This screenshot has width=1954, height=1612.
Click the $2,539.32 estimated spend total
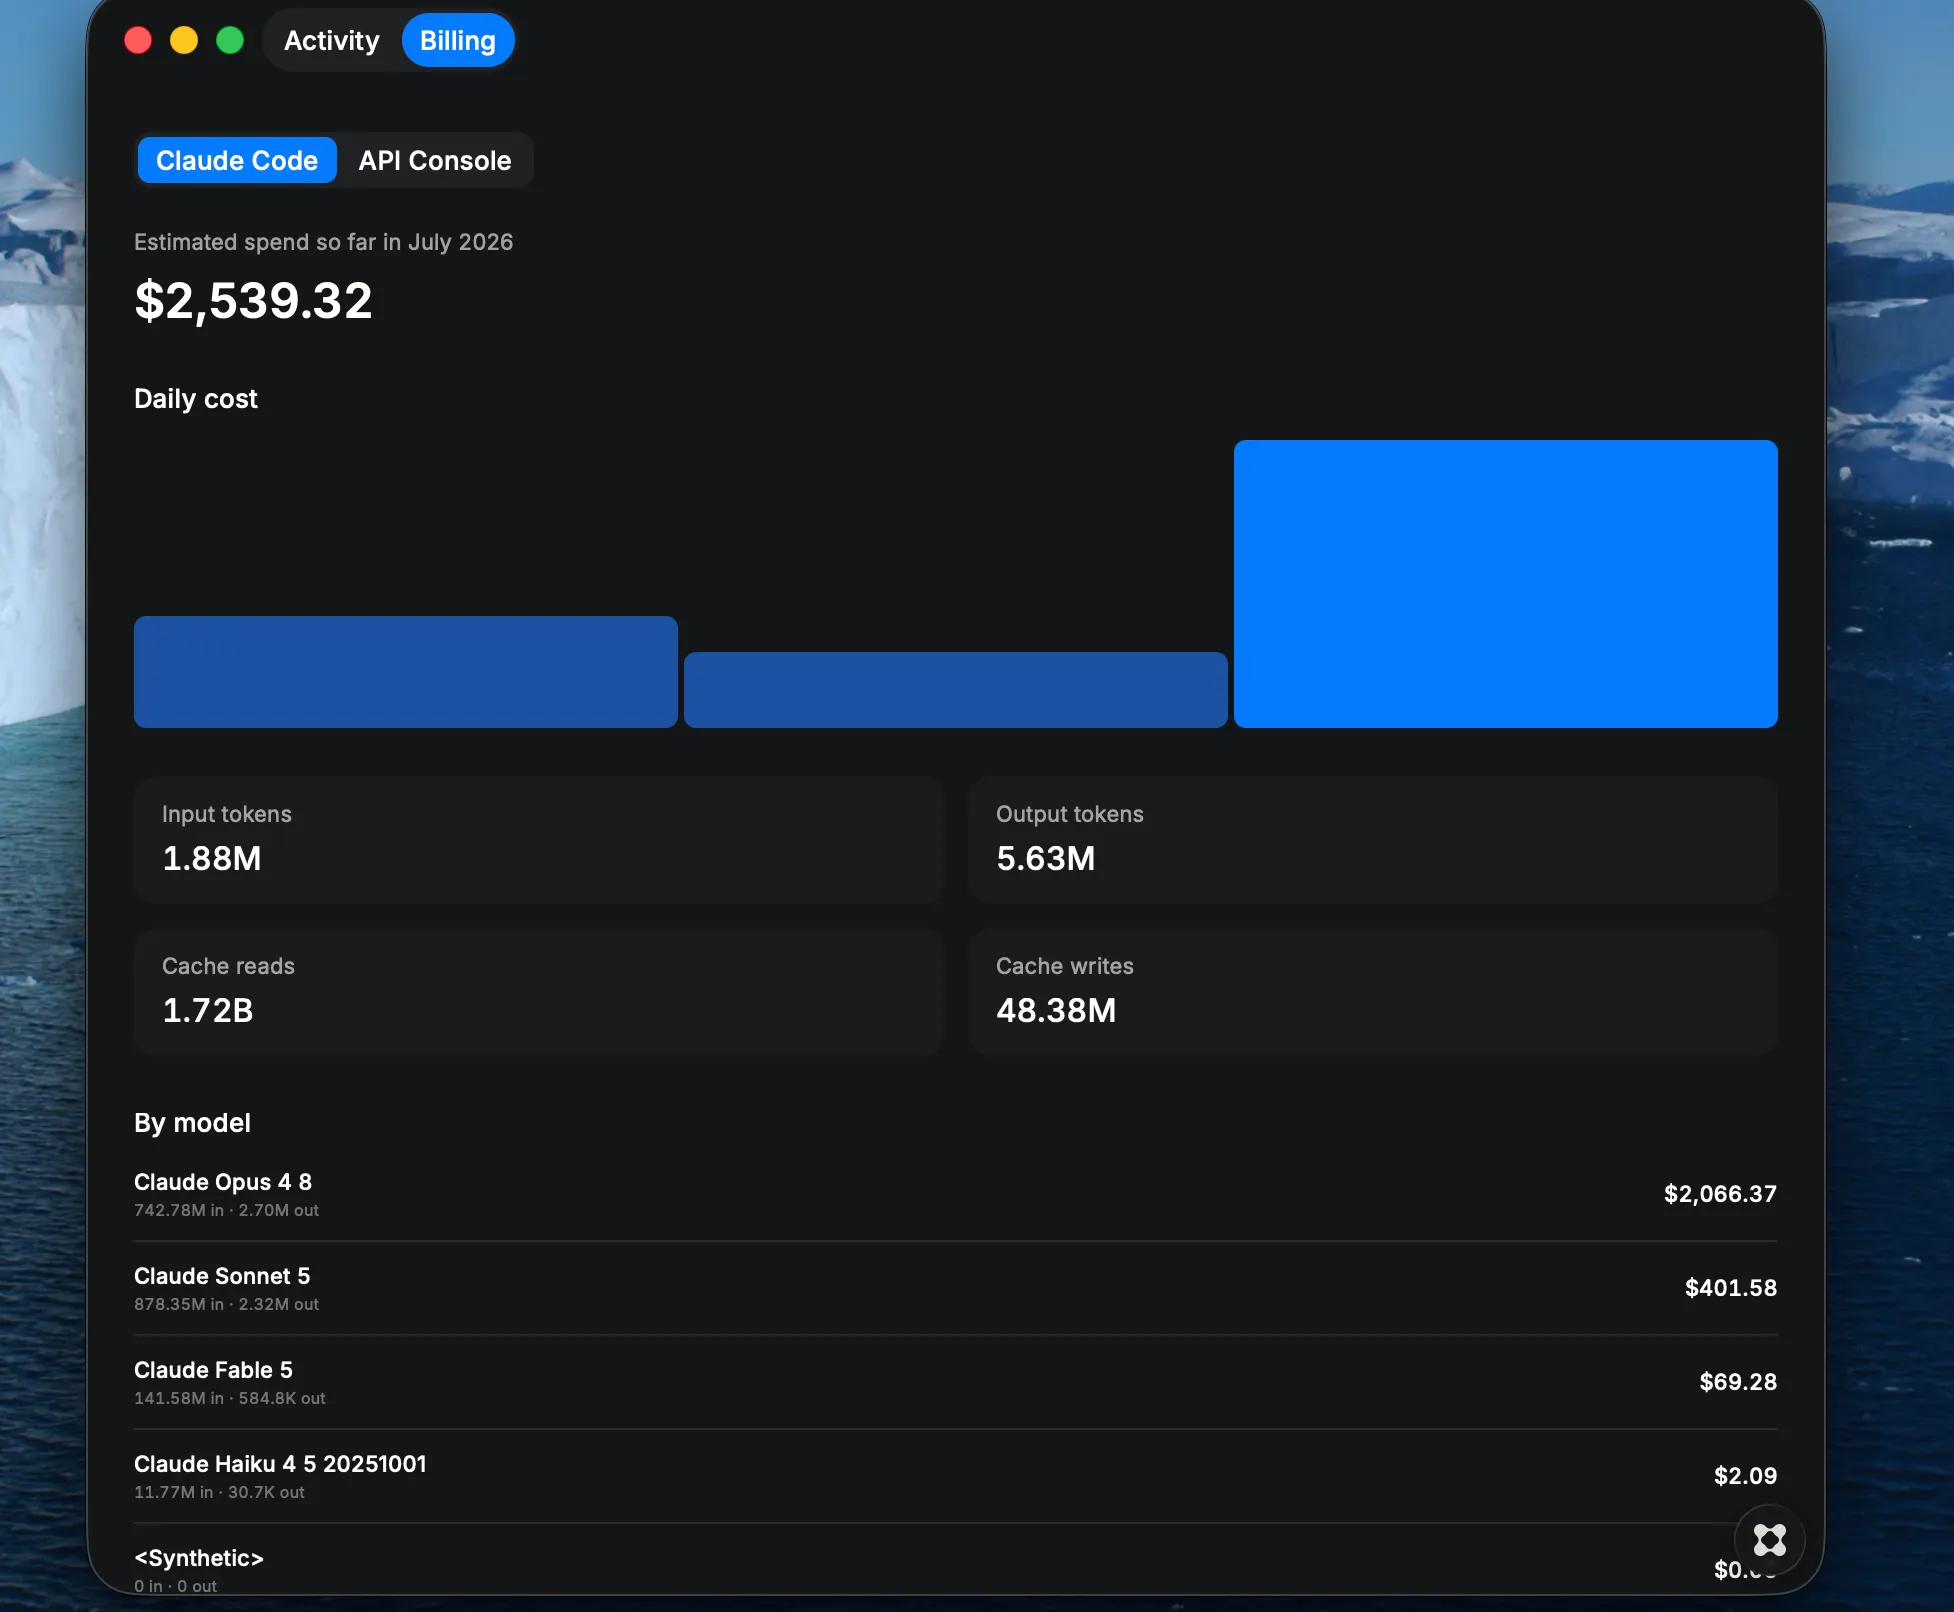tap(253, 301)
